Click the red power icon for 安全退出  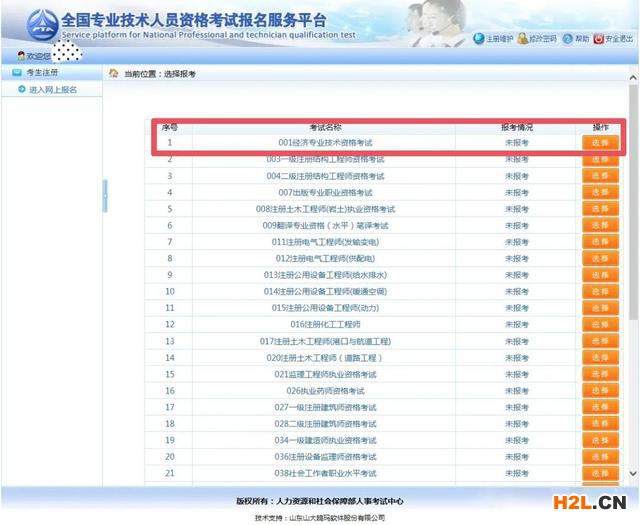[598, 39]
